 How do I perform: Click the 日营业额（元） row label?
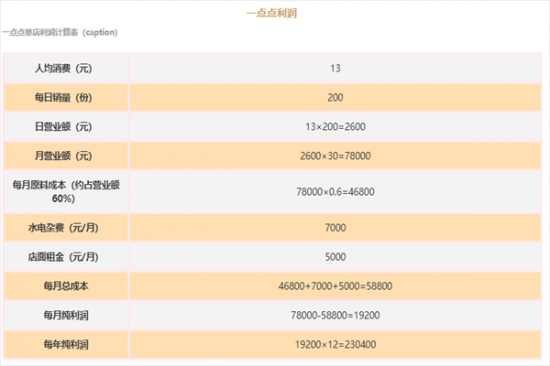(63, 126)
